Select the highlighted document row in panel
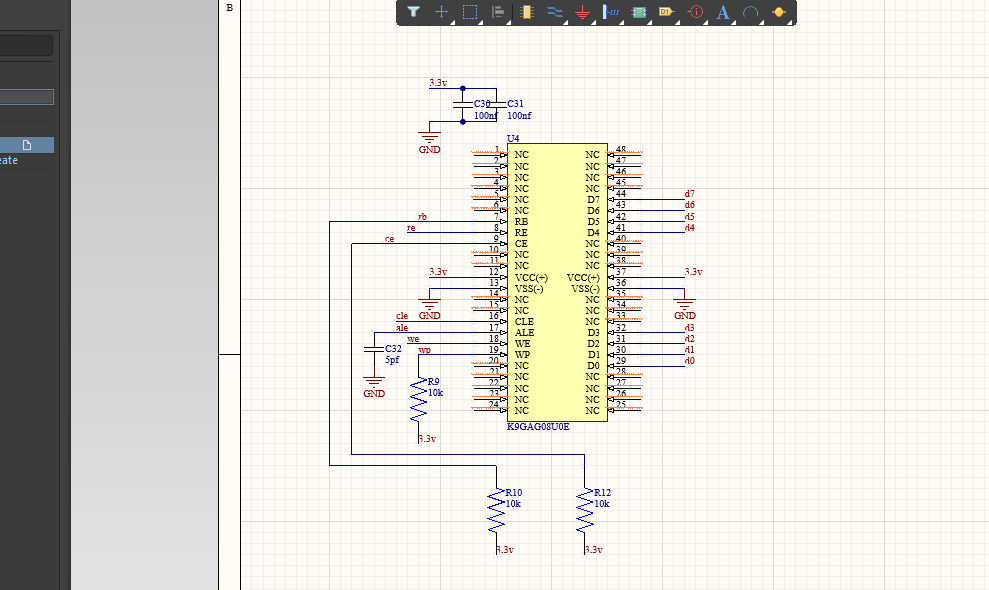The width and height of the screenshot is (989, 590). [27, 145]
